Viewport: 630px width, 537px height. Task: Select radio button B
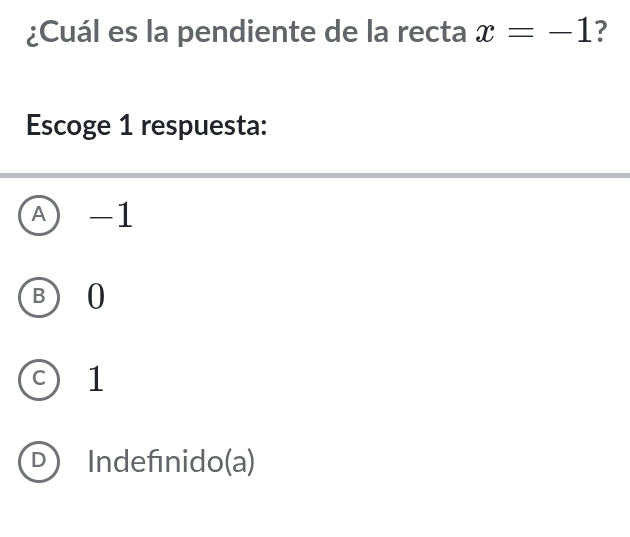(x=39, y=296)
